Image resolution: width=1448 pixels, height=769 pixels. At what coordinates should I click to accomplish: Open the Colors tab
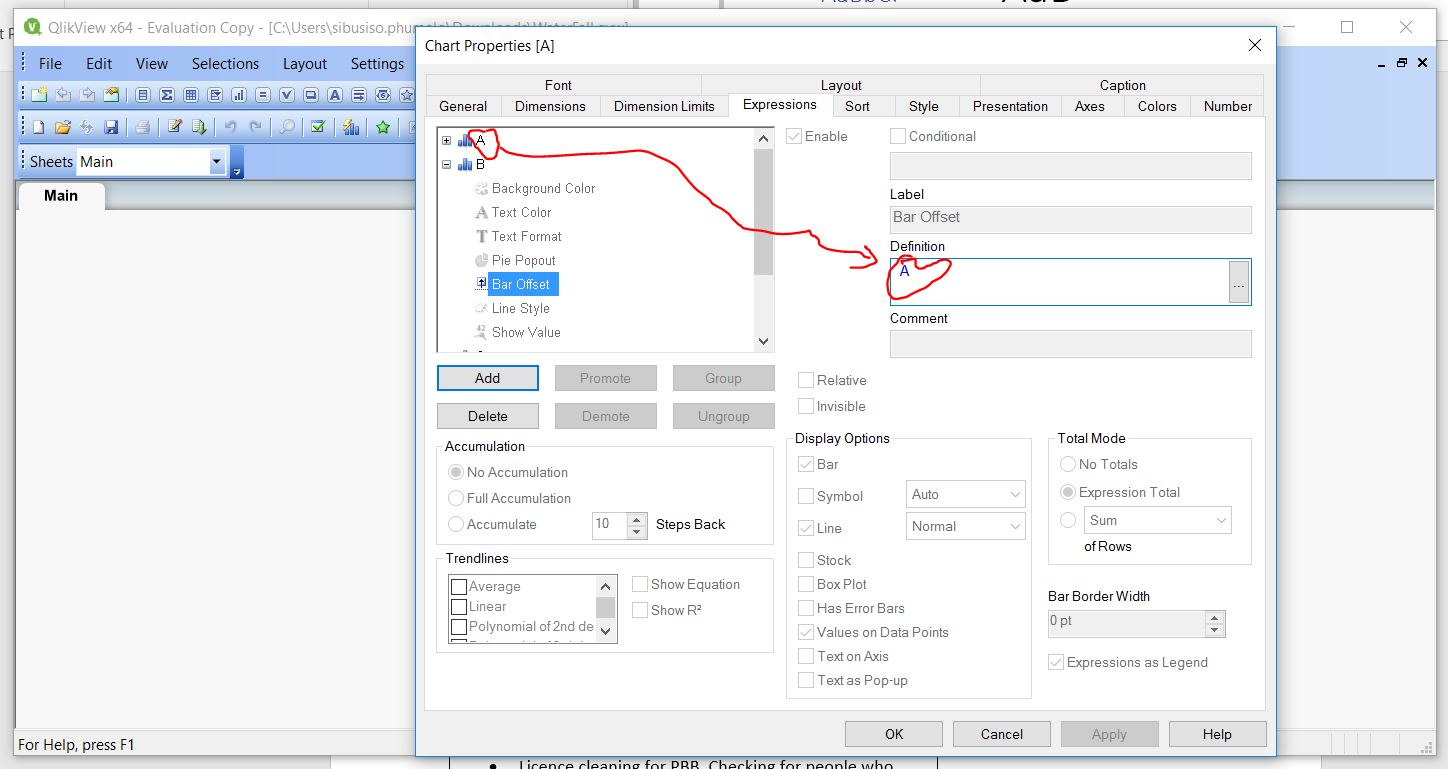(1157, 106)
